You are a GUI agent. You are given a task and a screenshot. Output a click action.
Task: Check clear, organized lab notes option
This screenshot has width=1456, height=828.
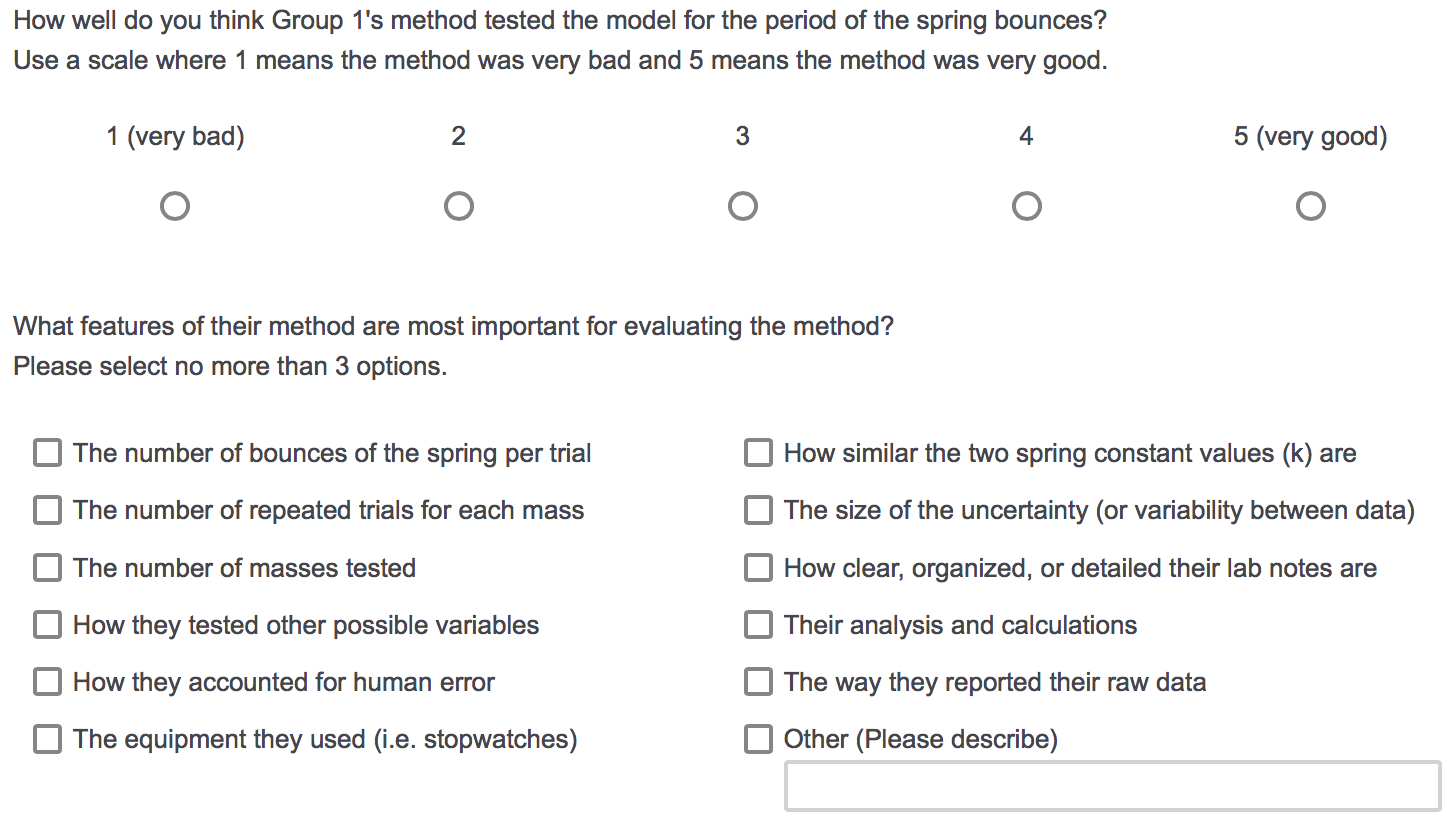click(x=758, y=568)
